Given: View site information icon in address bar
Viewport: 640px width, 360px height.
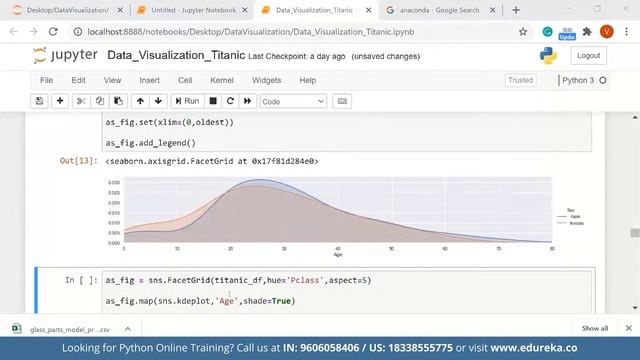Looking at the screenshot, I should coord(78,31).
